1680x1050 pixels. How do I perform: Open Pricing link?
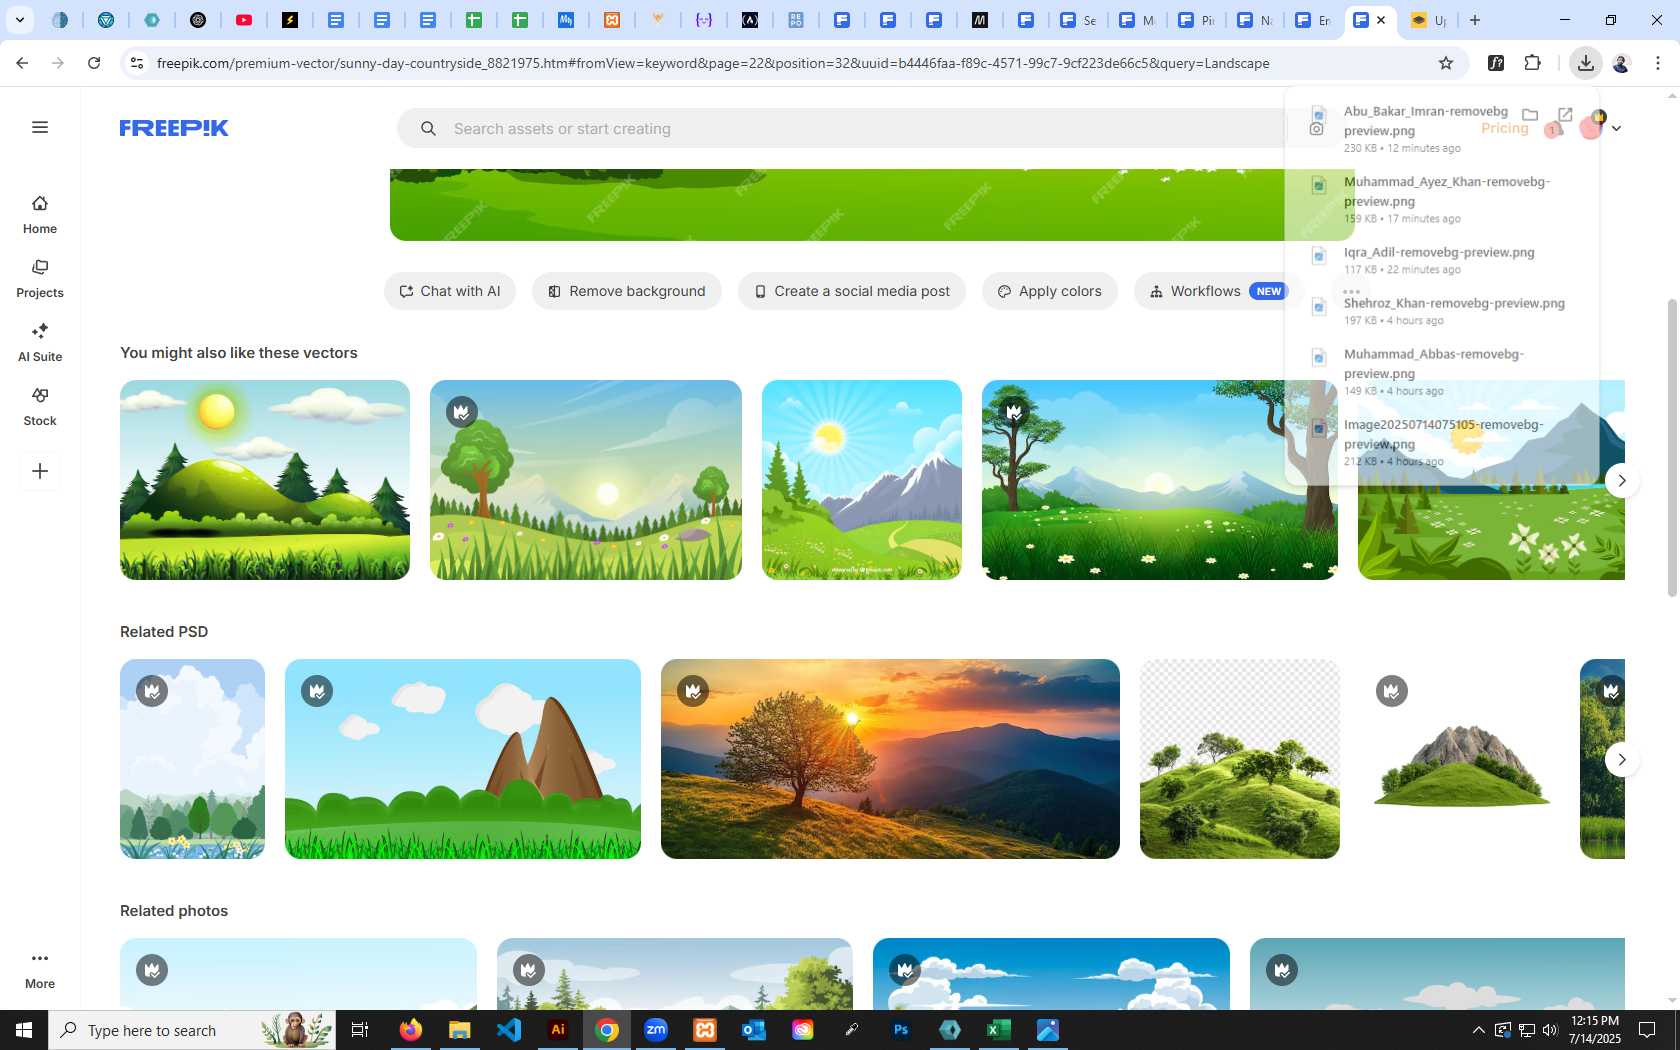[x=1505, y=128]
